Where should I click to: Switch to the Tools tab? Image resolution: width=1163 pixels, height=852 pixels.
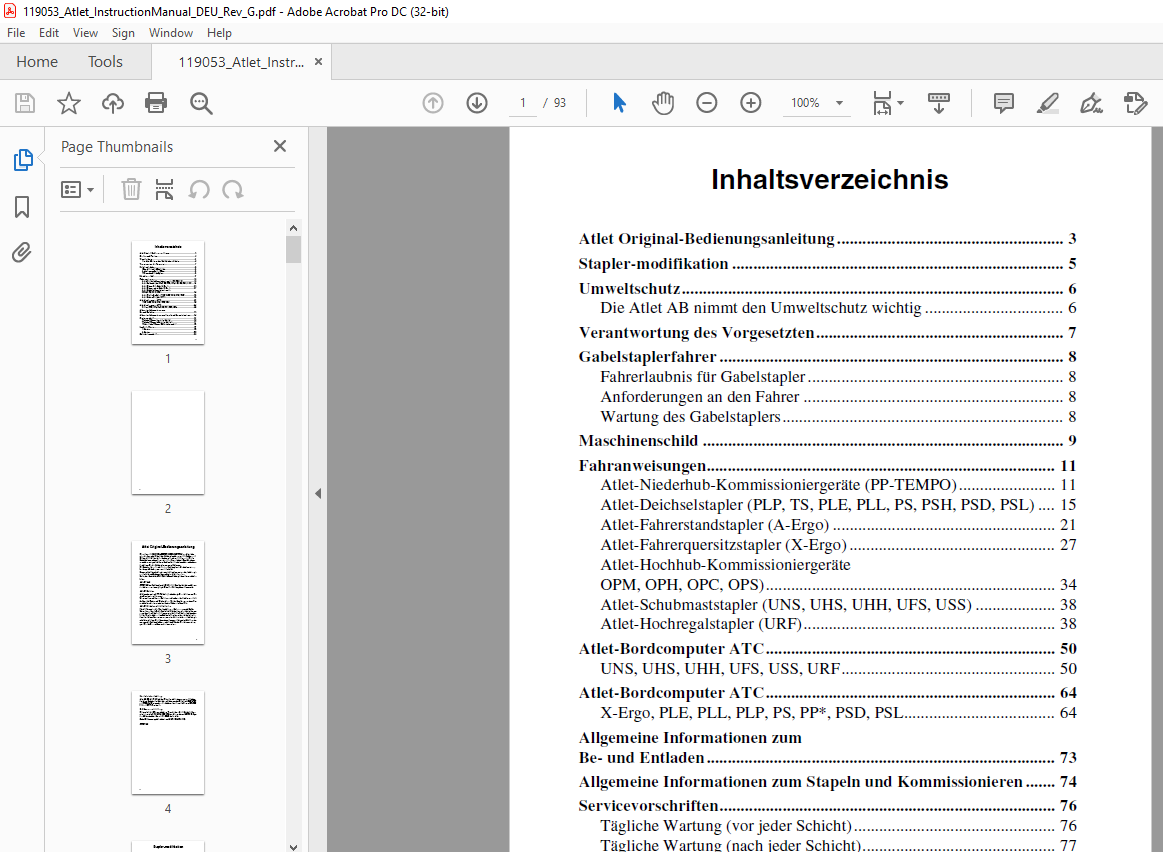[105, 62]
